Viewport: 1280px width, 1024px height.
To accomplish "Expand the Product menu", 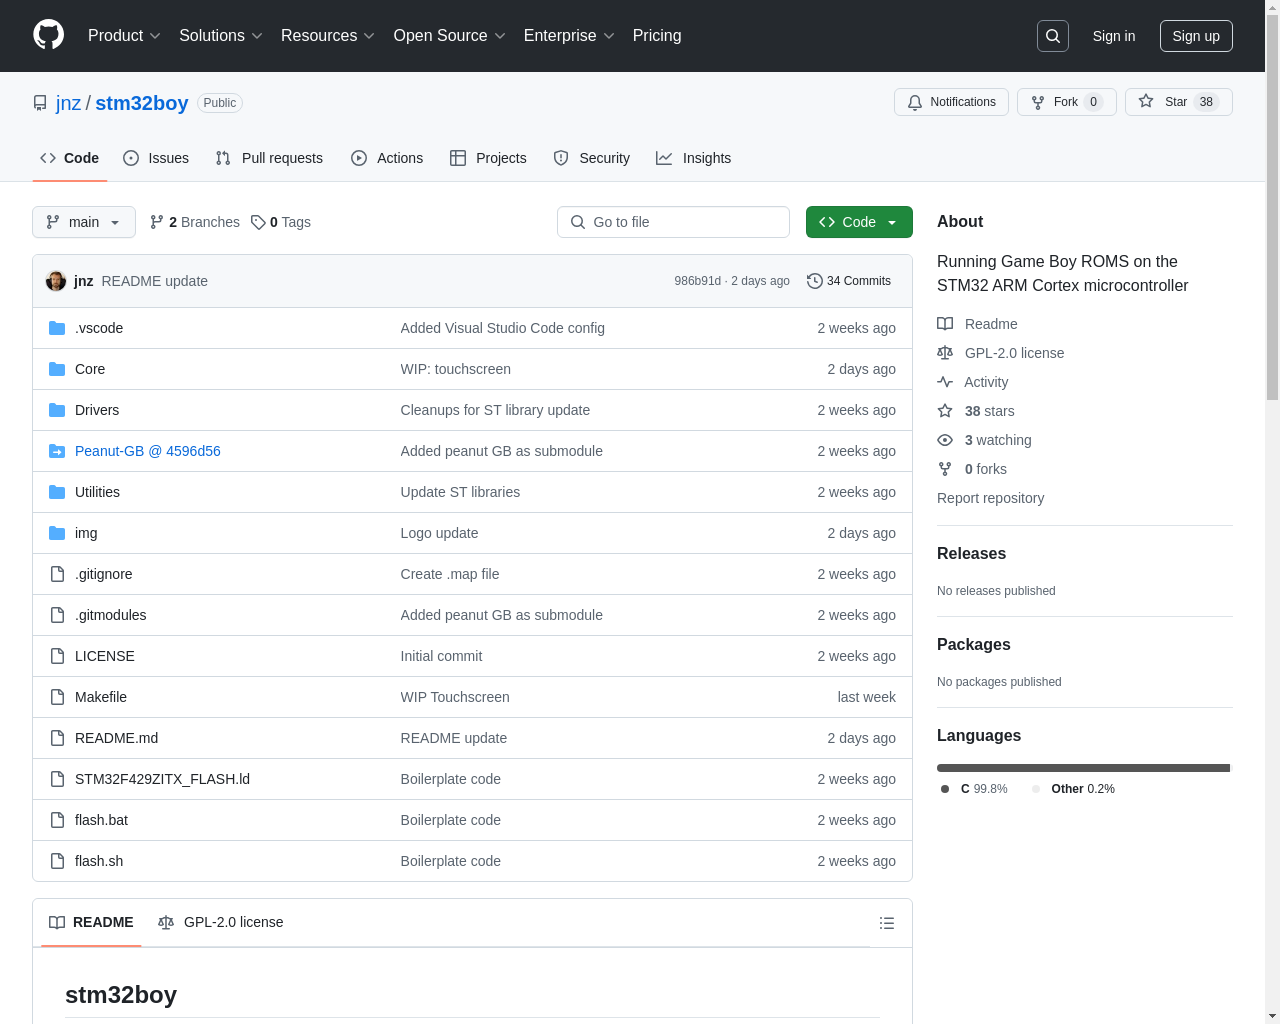I will tap(124, 36).
